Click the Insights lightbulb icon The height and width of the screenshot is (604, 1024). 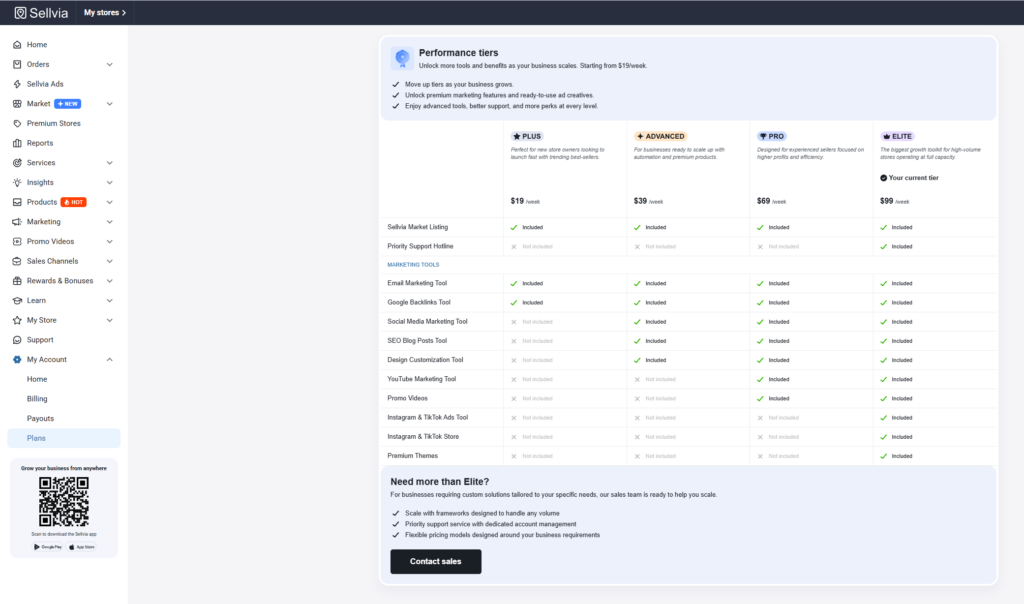(17, 182)
